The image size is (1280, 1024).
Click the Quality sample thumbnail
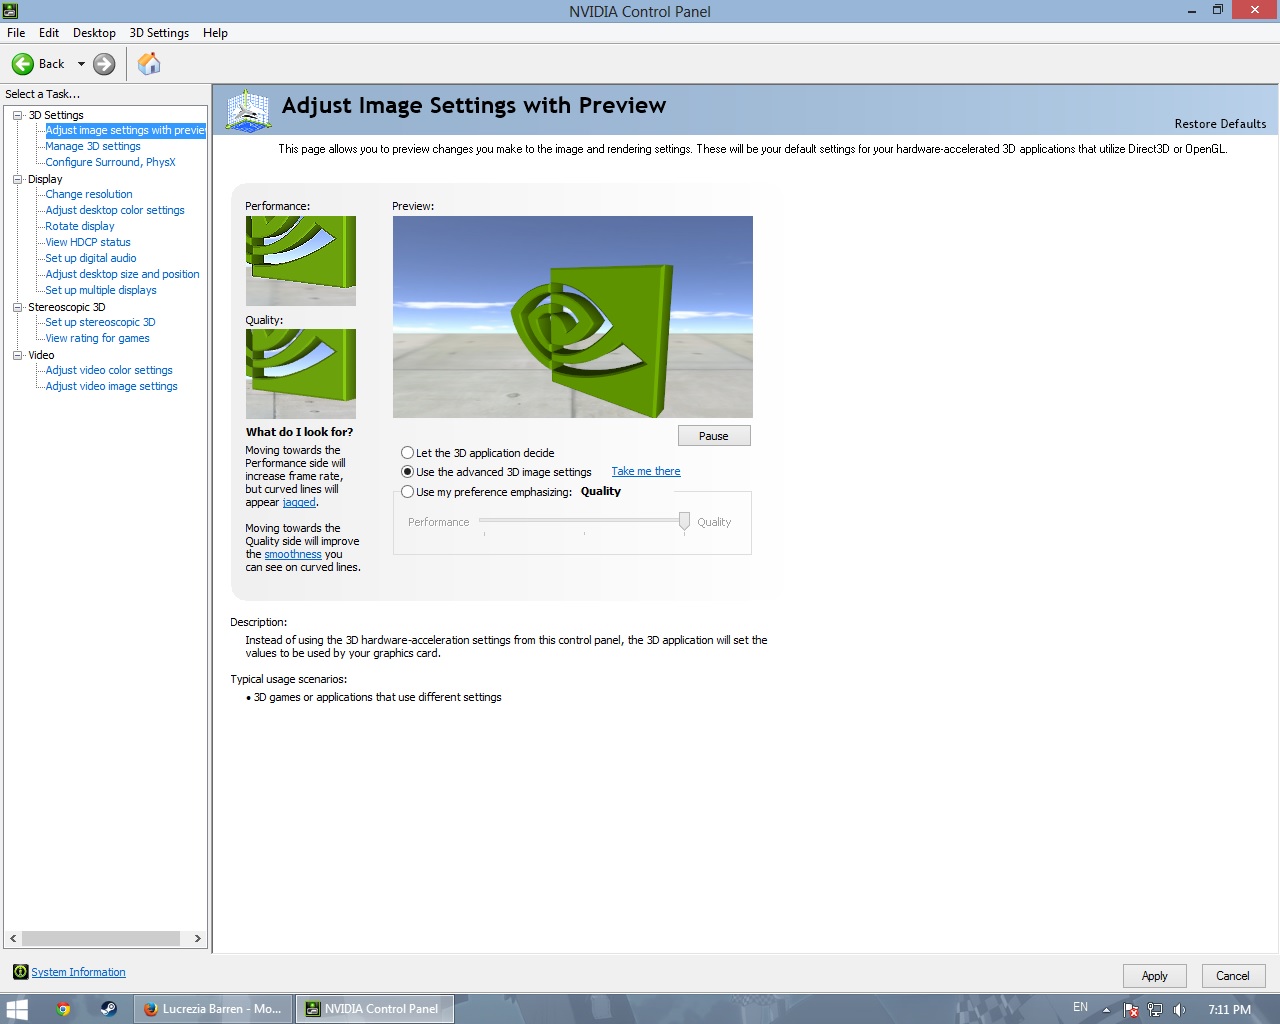[x=301, y=374]
